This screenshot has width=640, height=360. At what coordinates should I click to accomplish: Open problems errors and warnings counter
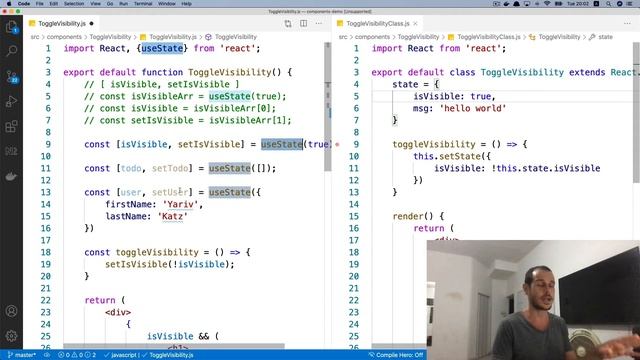pos(77,355)
